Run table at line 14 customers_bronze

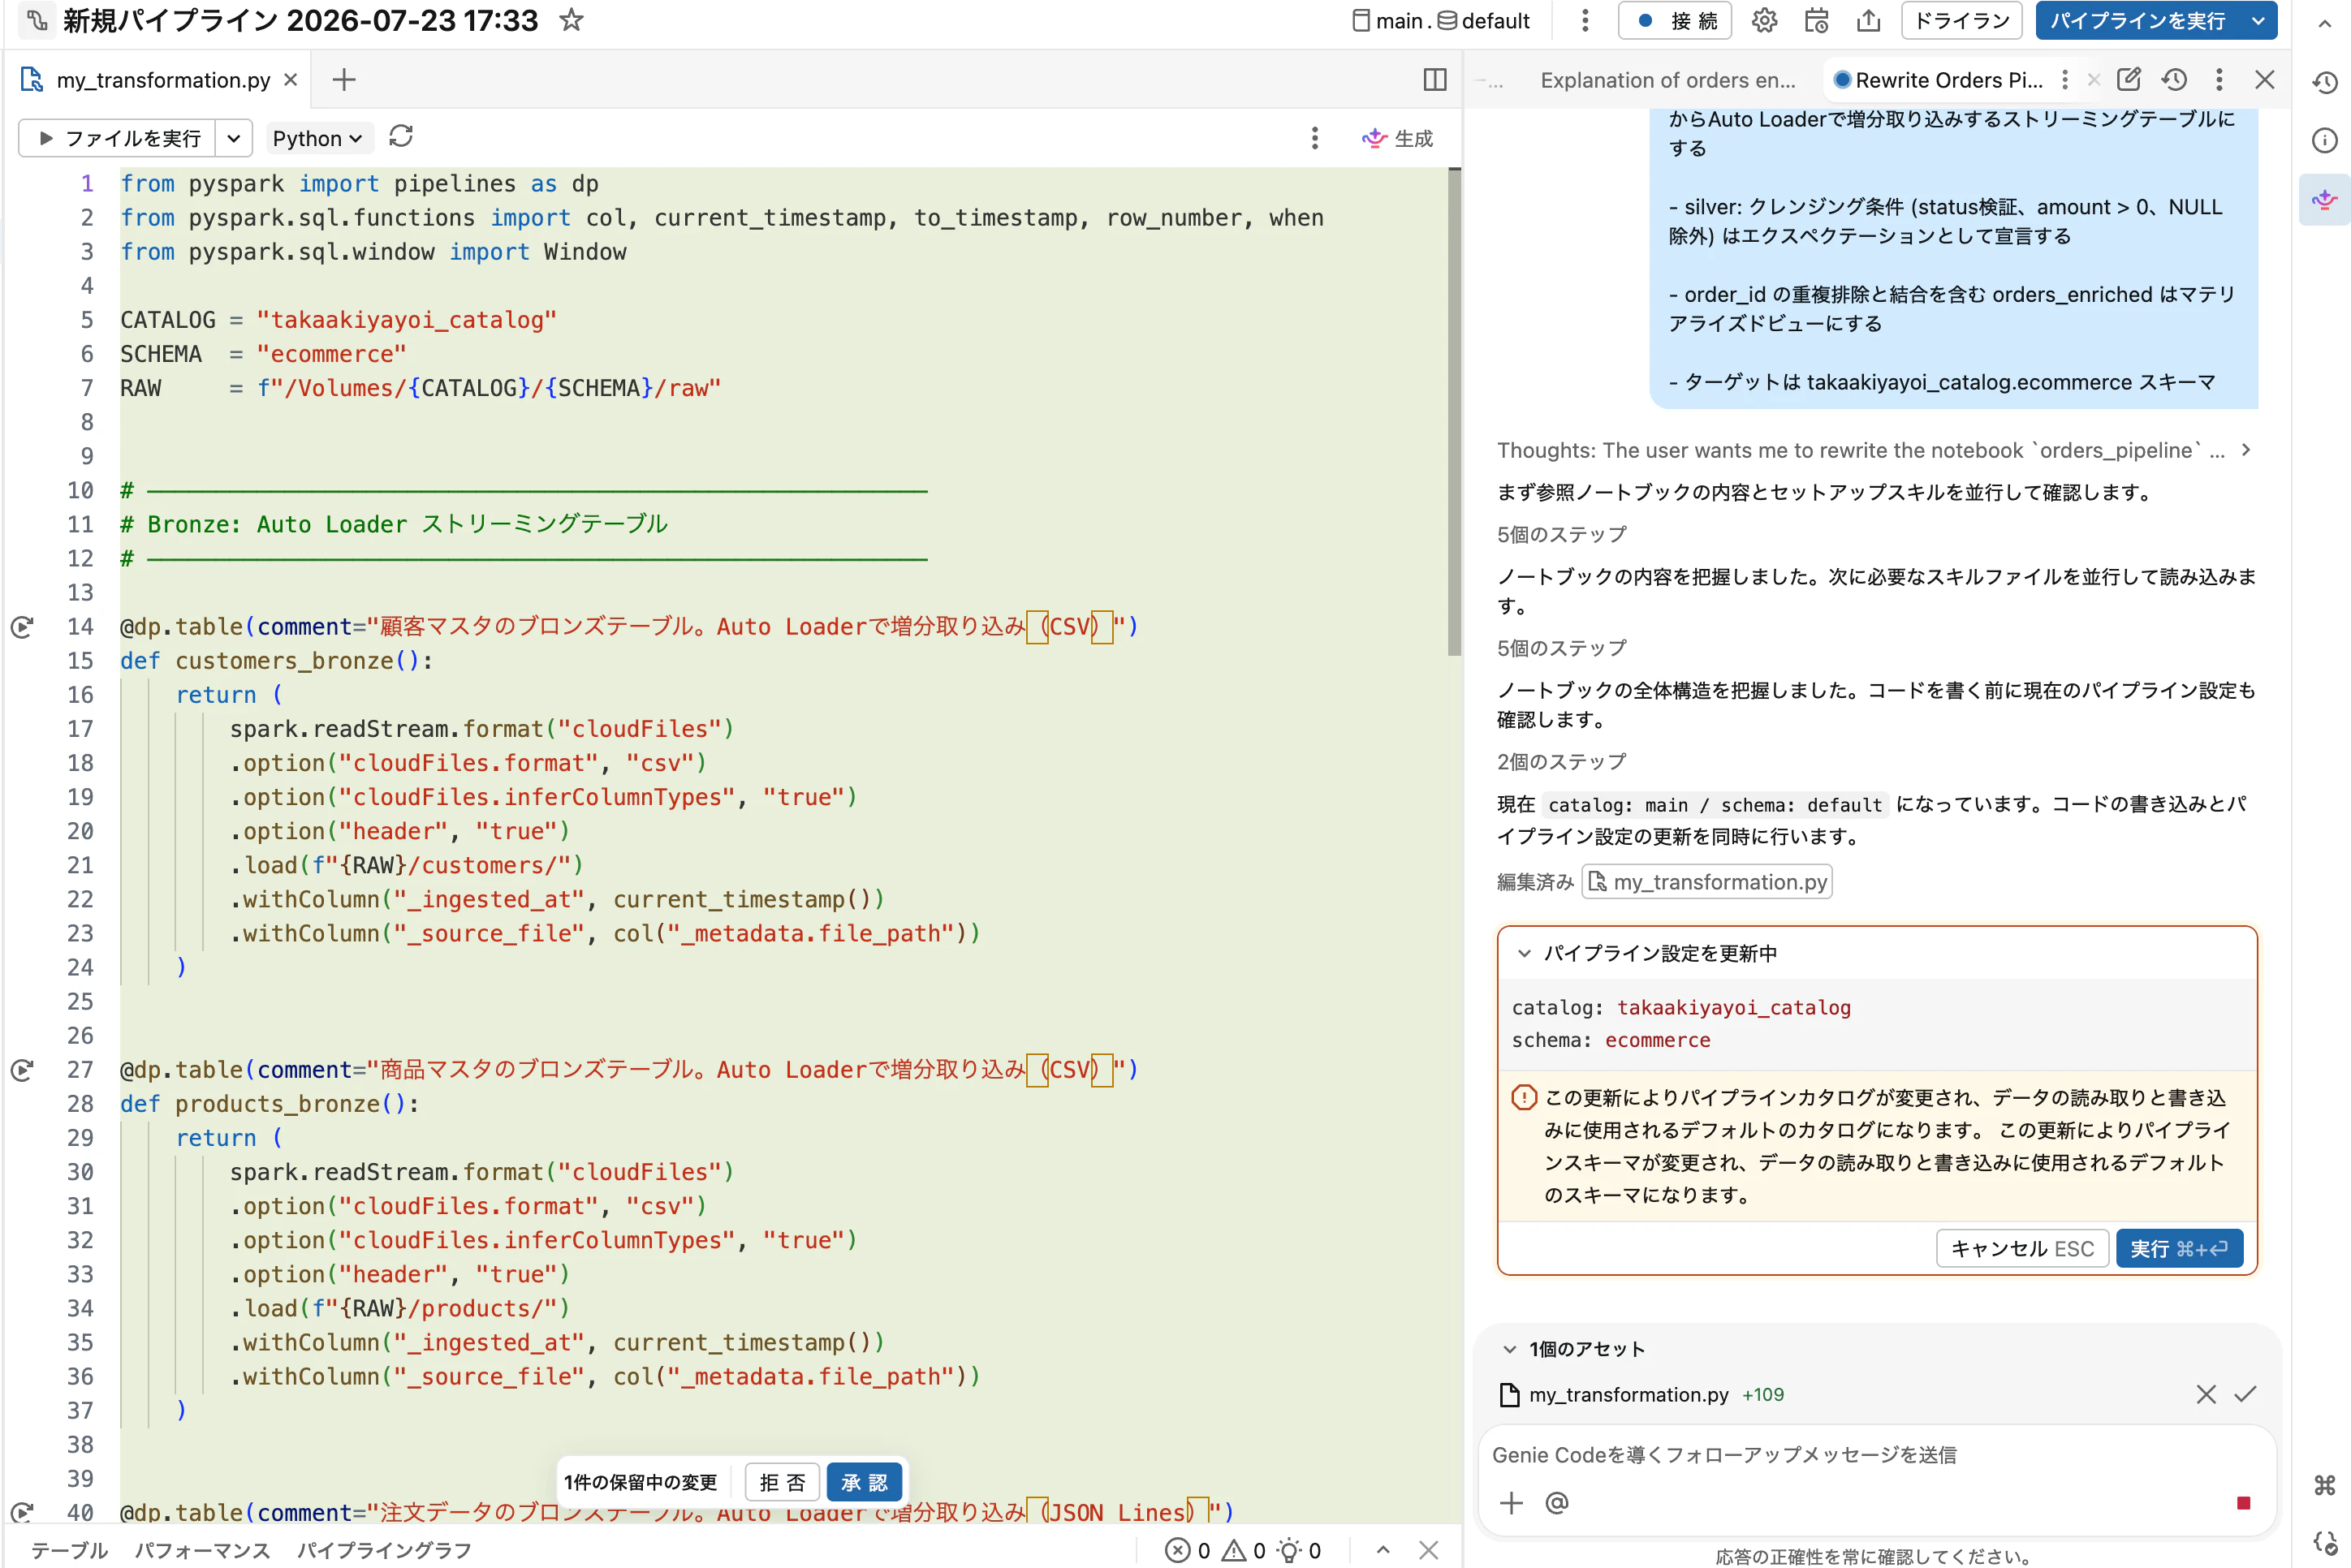point(22,627)
